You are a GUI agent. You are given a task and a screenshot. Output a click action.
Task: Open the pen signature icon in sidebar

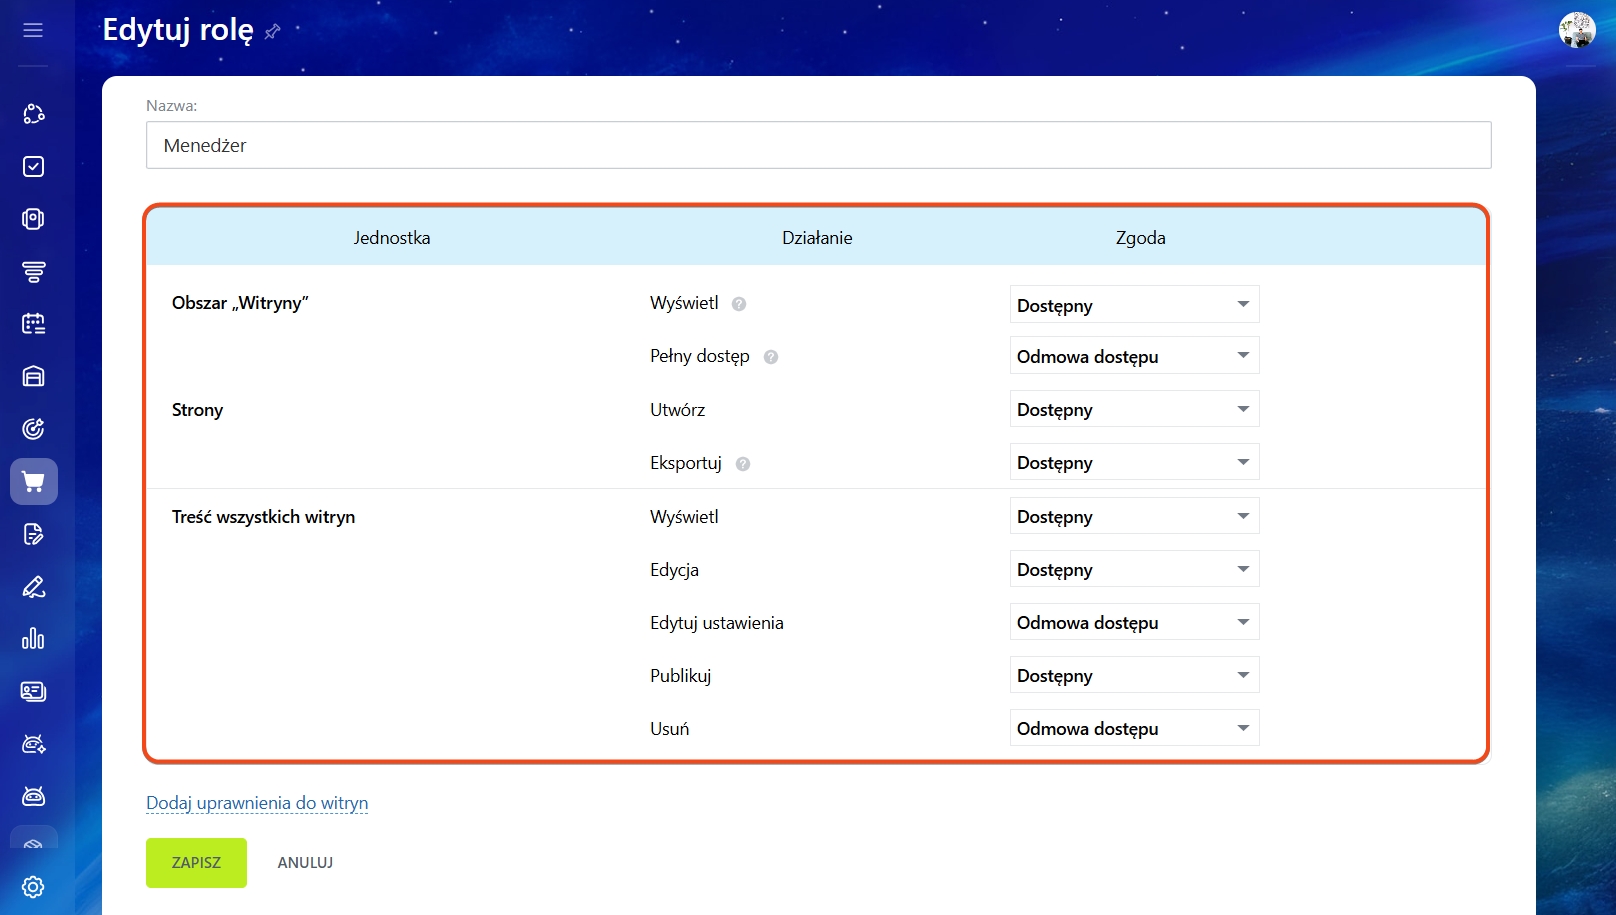(x=33, y=587)
